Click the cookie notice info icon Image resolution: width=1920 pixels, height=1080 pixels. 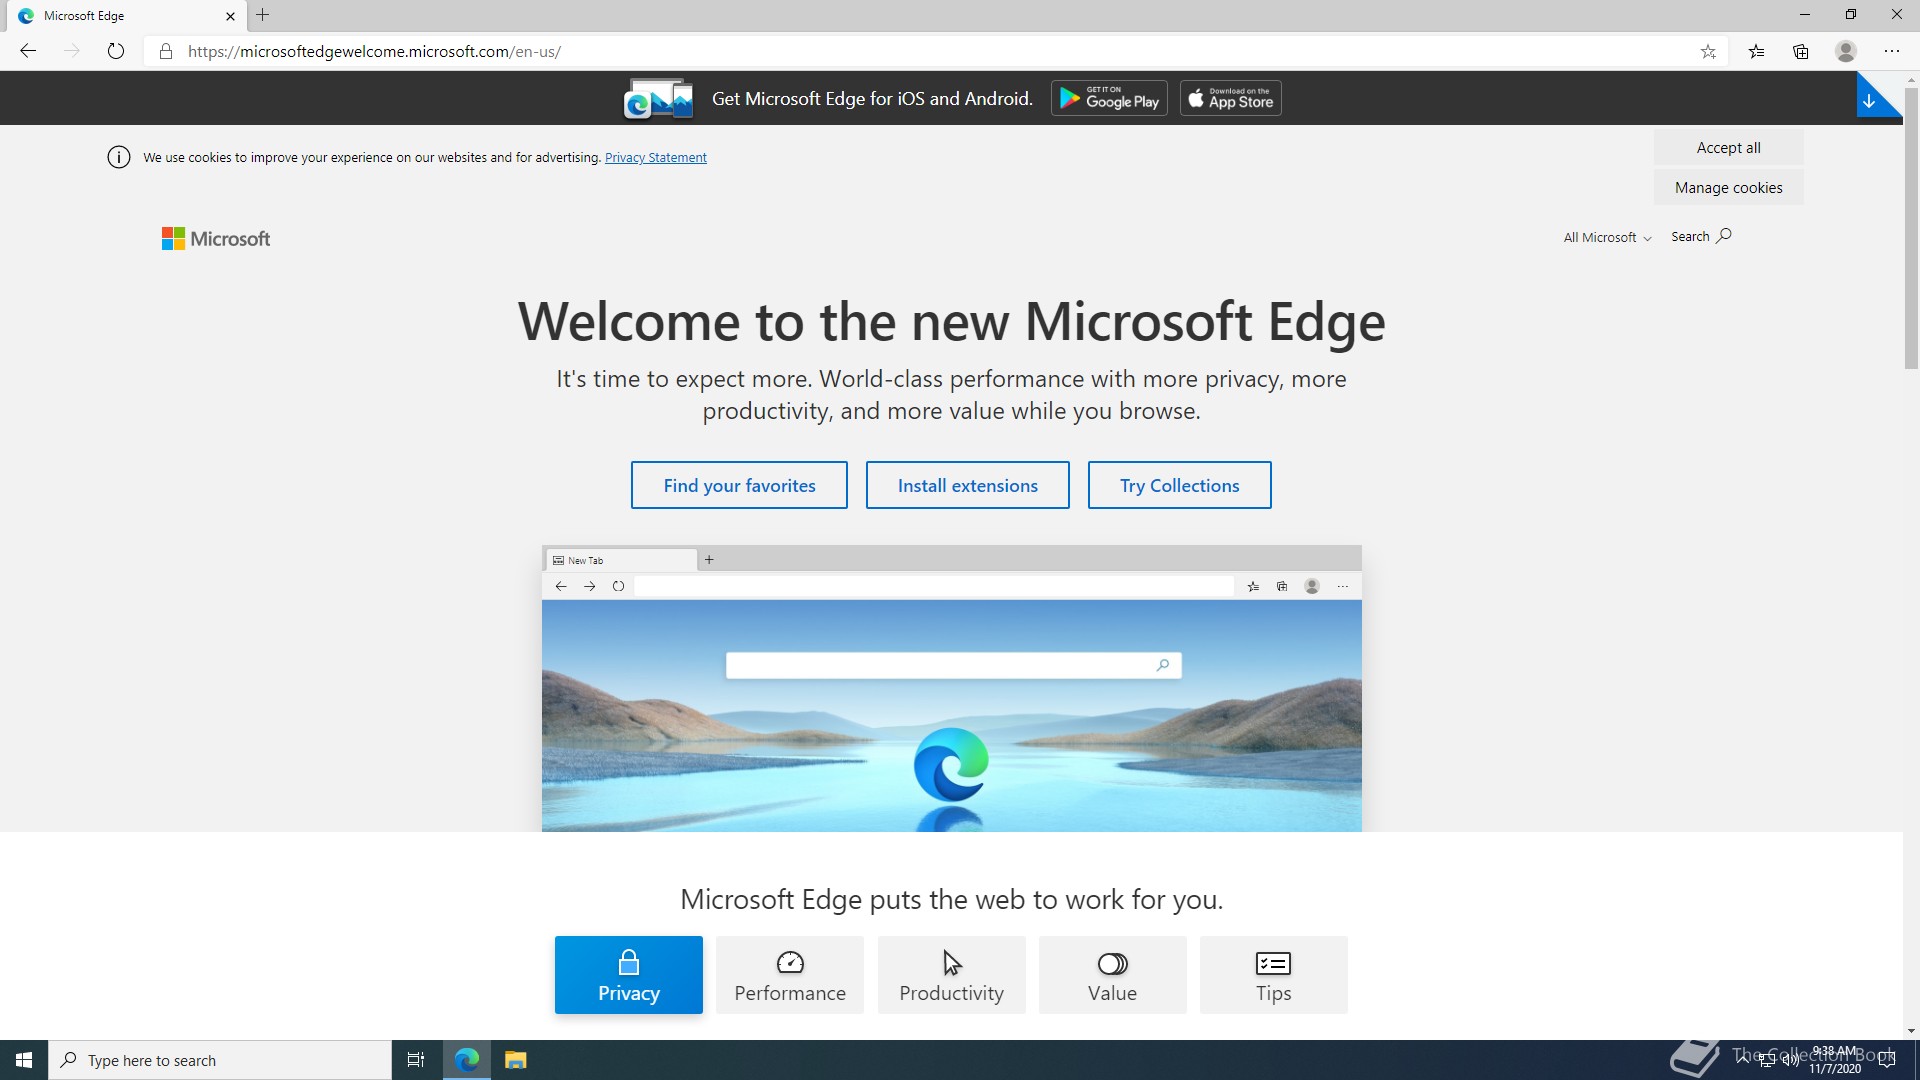(119, 157)
